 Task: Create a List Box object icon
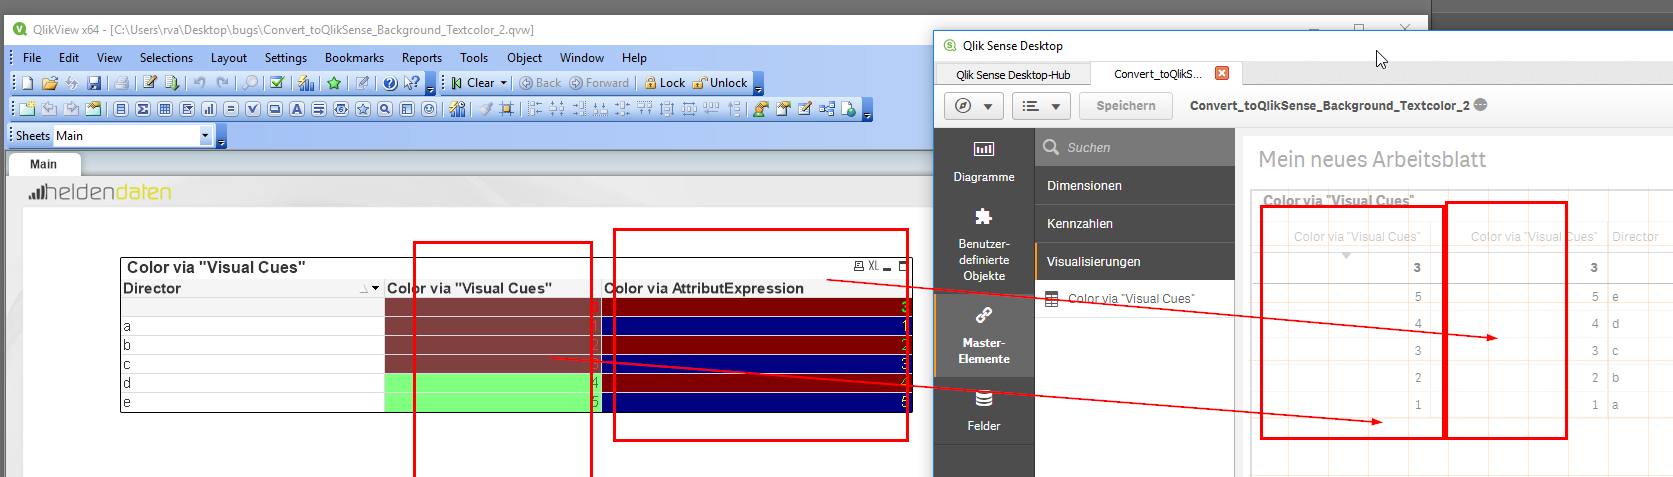pos(121,109)
